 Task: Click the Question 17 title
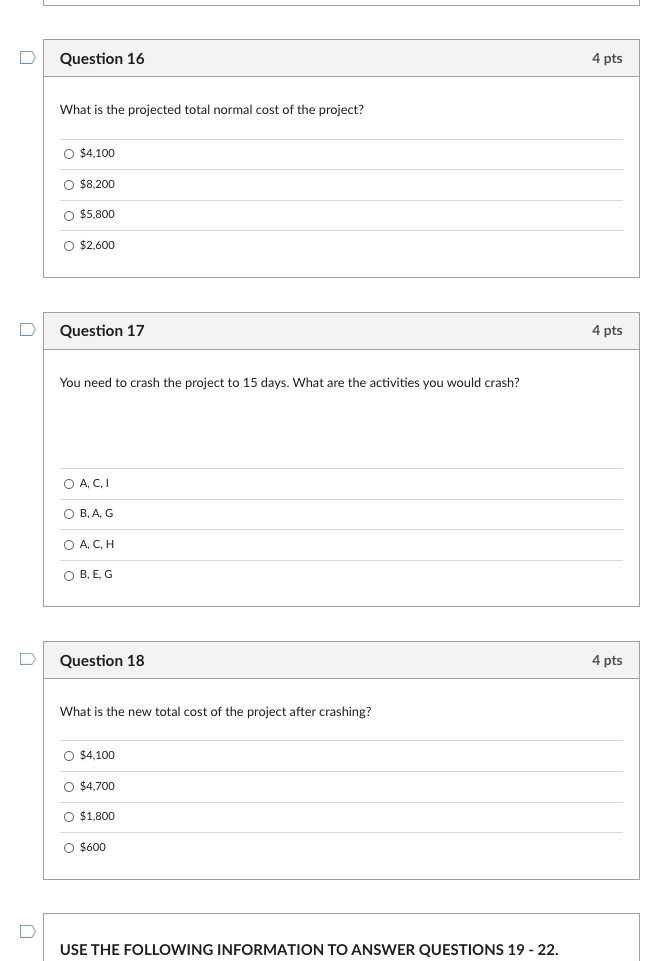(x=102, y=330)
